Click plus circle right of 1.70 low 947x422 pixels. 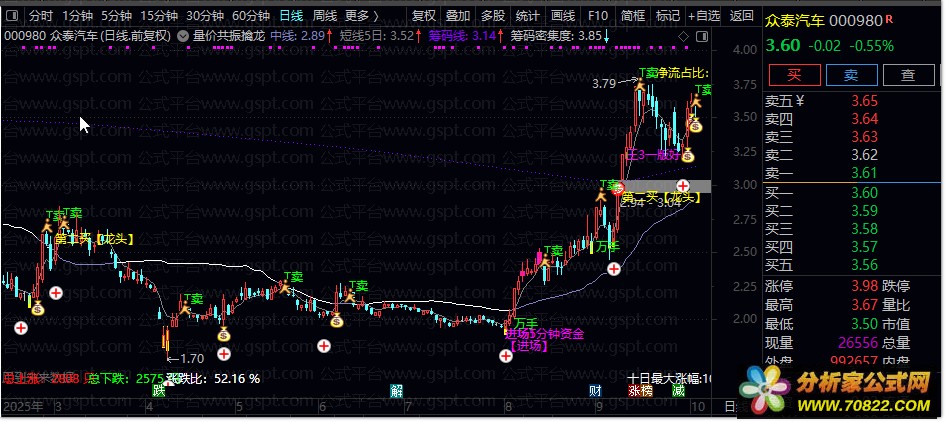coord(224,354)
